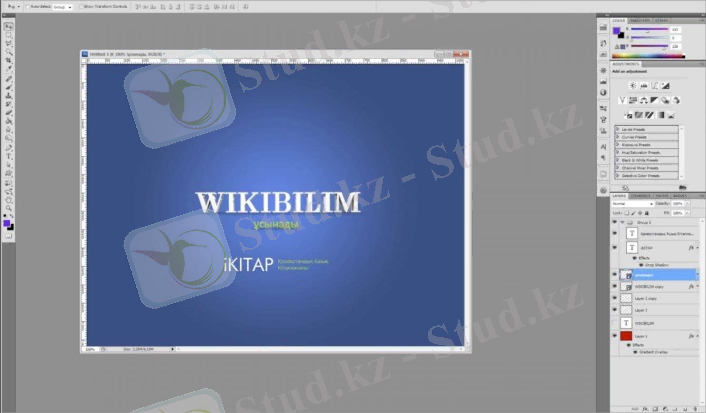
Task: Select the Eyedropper tool
Action: click(9, 68)
